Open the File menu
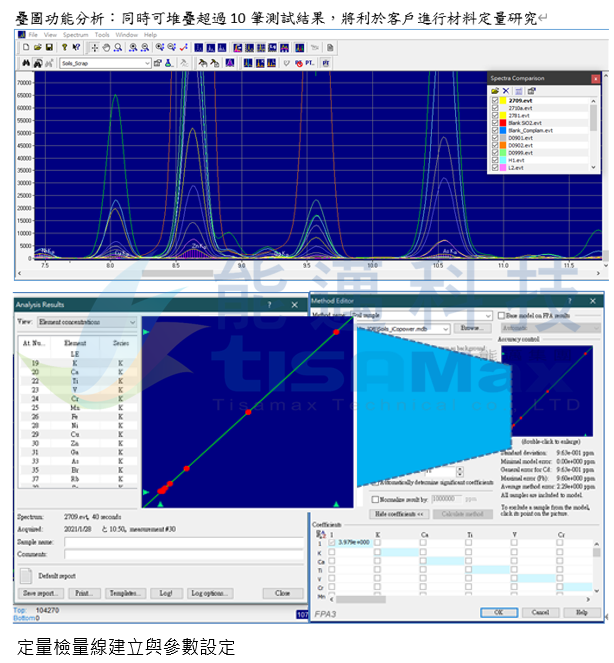The width and height of the screenshot is (614, 663). (33, 35)
